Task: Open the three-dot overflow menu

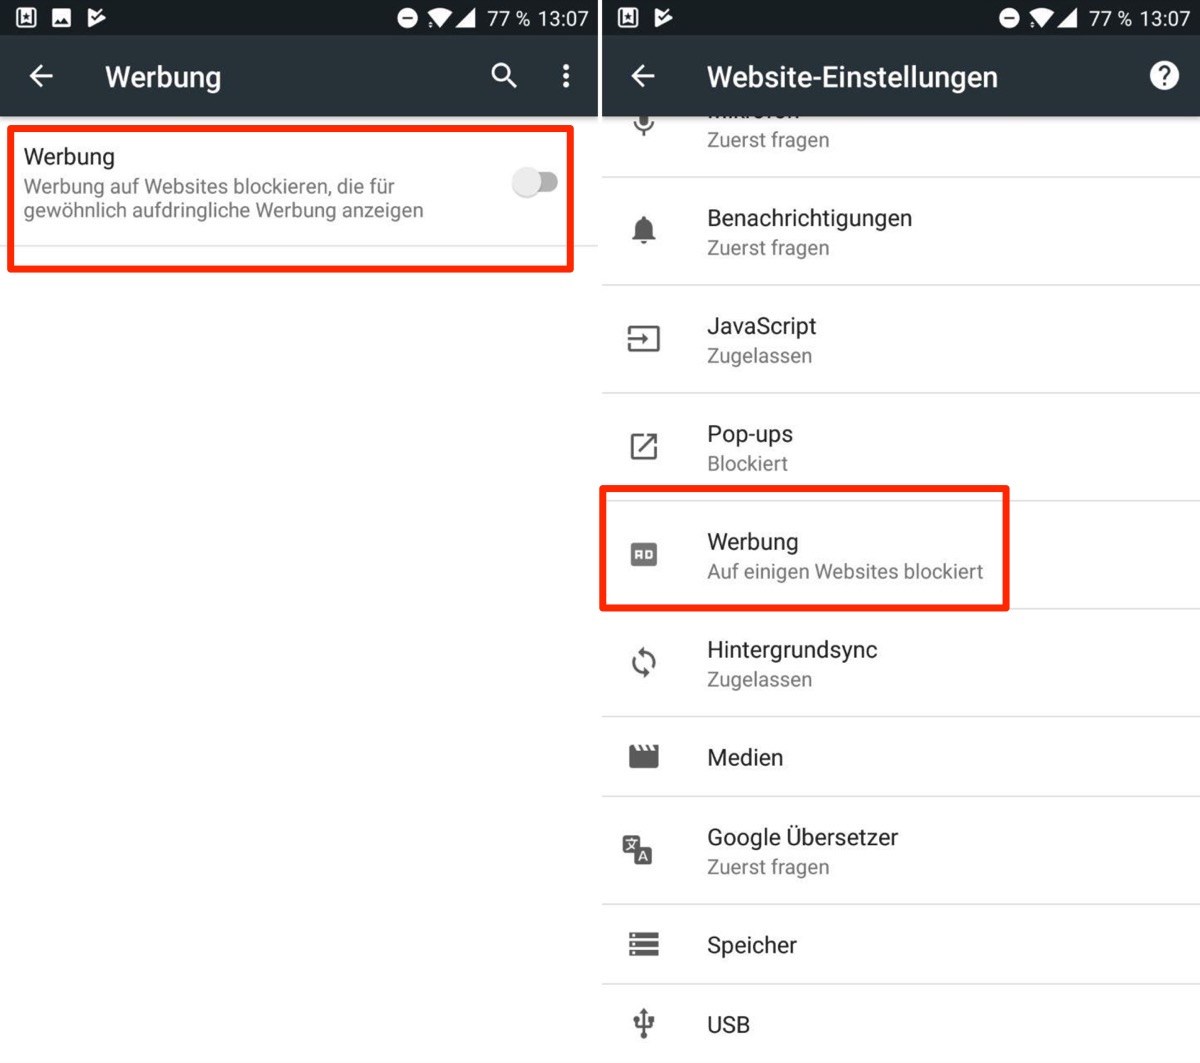Action: (x=566, y=76)
